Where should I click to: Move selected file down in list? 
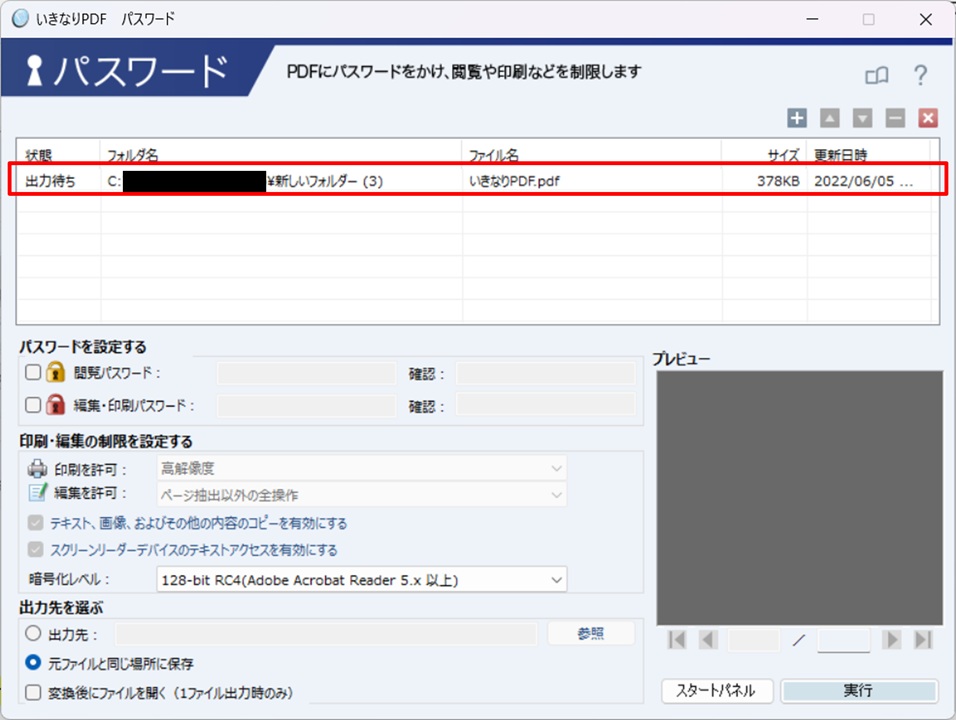862,118
